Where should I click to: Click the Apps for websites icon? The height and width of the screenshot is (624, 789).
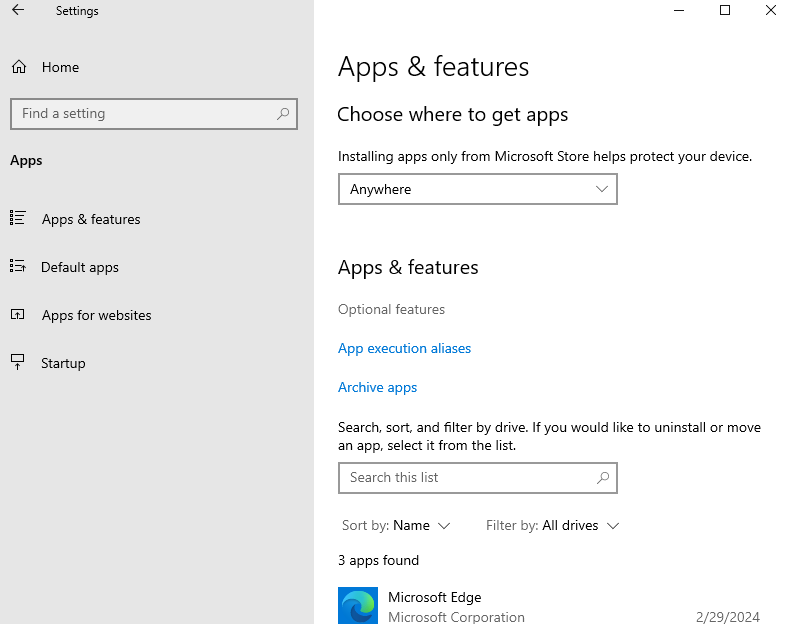tap(18, 315)
